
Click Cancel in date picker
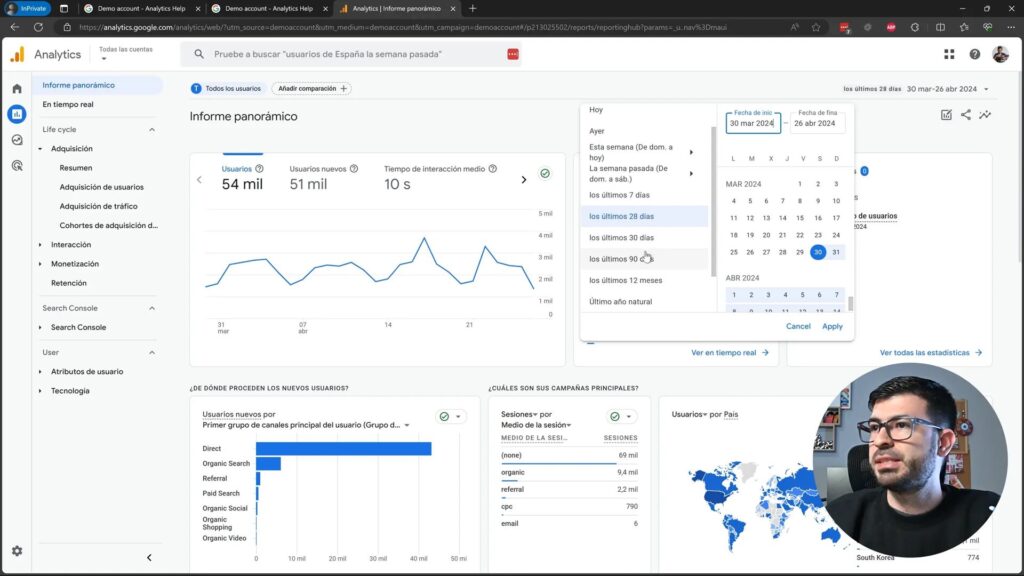pyautogui.click(x=798, y=327)
